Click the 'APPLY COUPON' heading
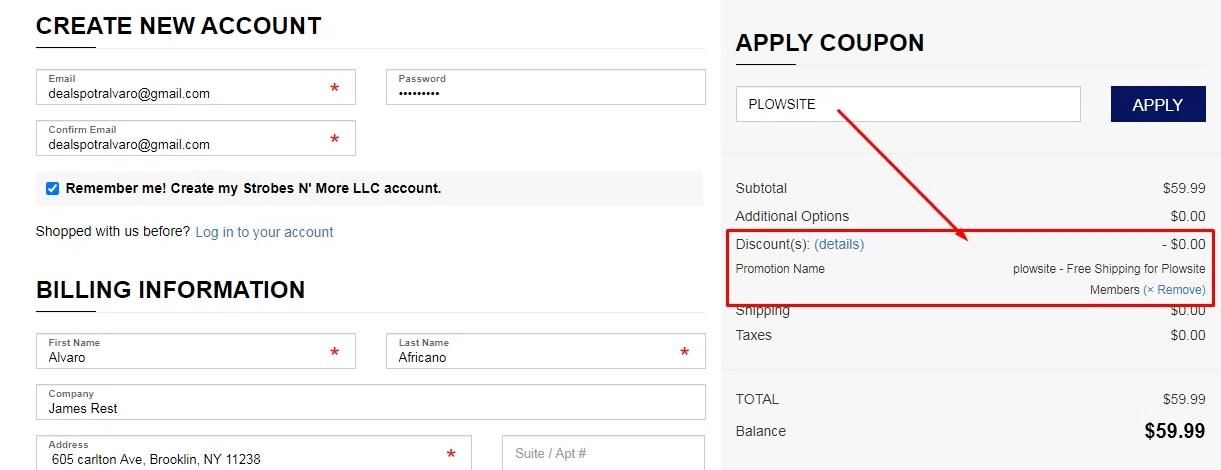The height and width of the screenshot is (470, 1221). [830, 43]
